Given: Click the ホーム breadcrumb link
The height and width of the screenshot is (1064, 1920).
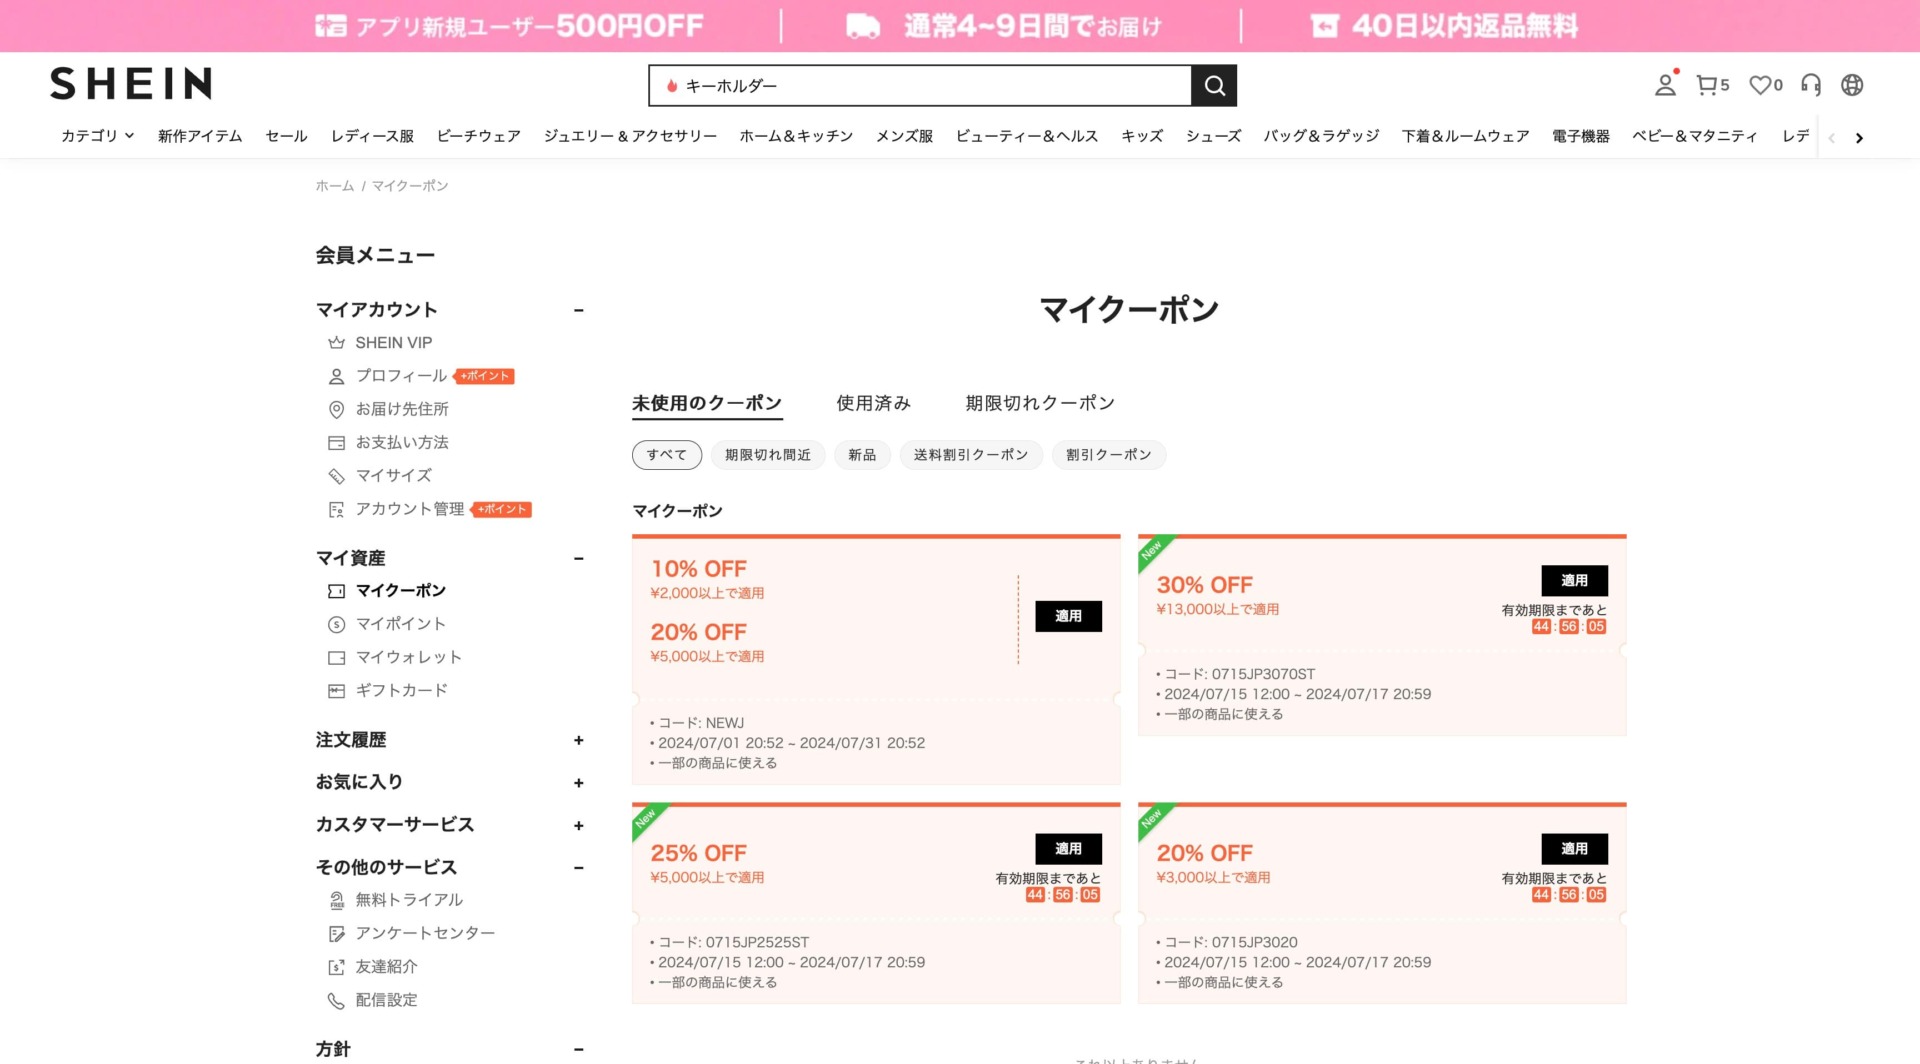Looking at the screenshot, I should (335, 186).
